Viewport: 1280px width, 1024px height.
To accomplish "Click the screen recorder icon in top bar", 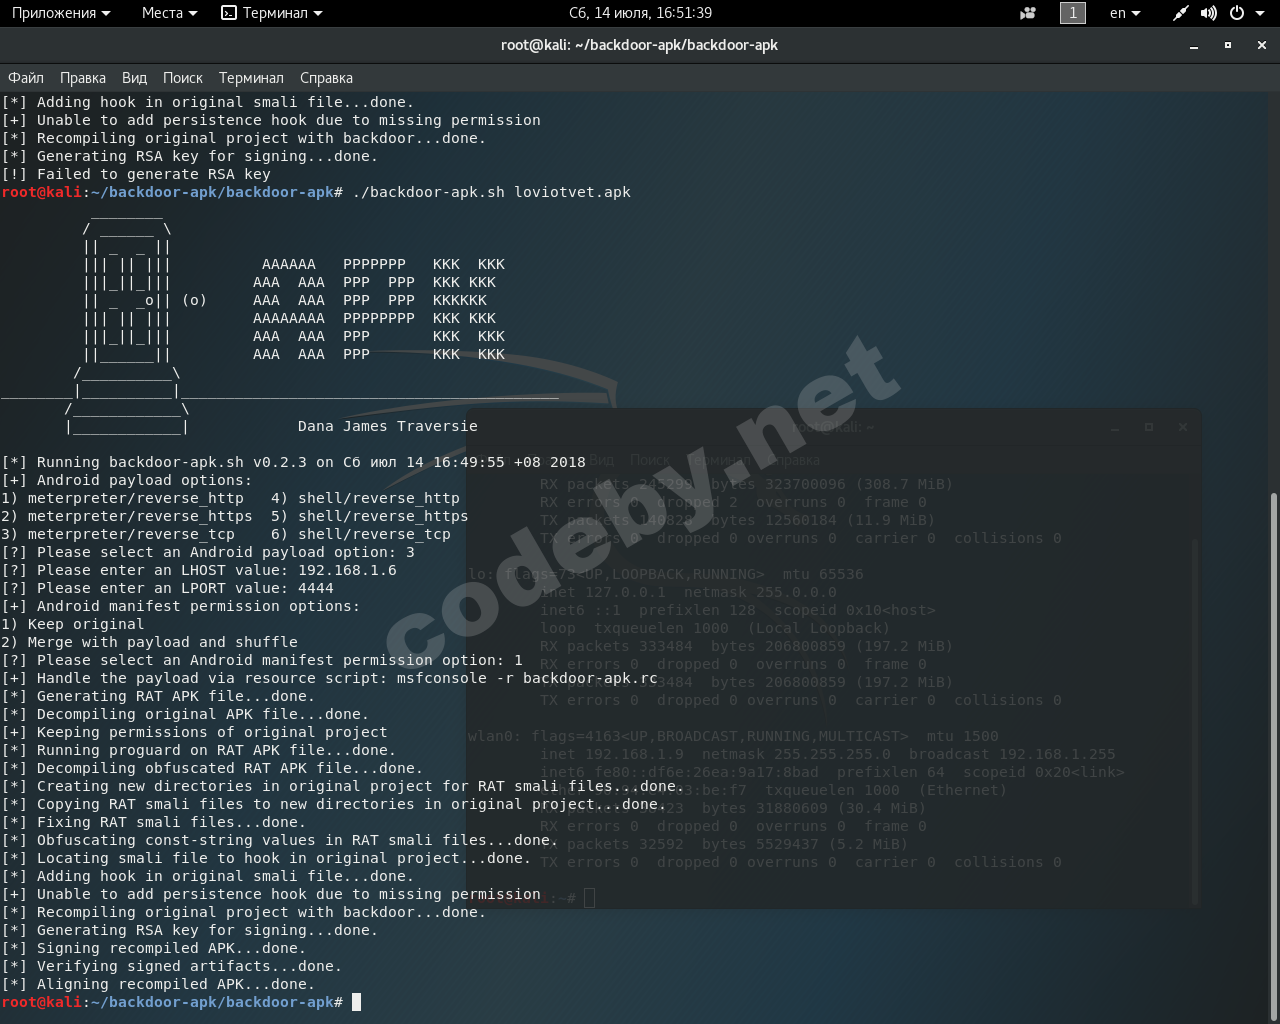I will click(1028, 13).
